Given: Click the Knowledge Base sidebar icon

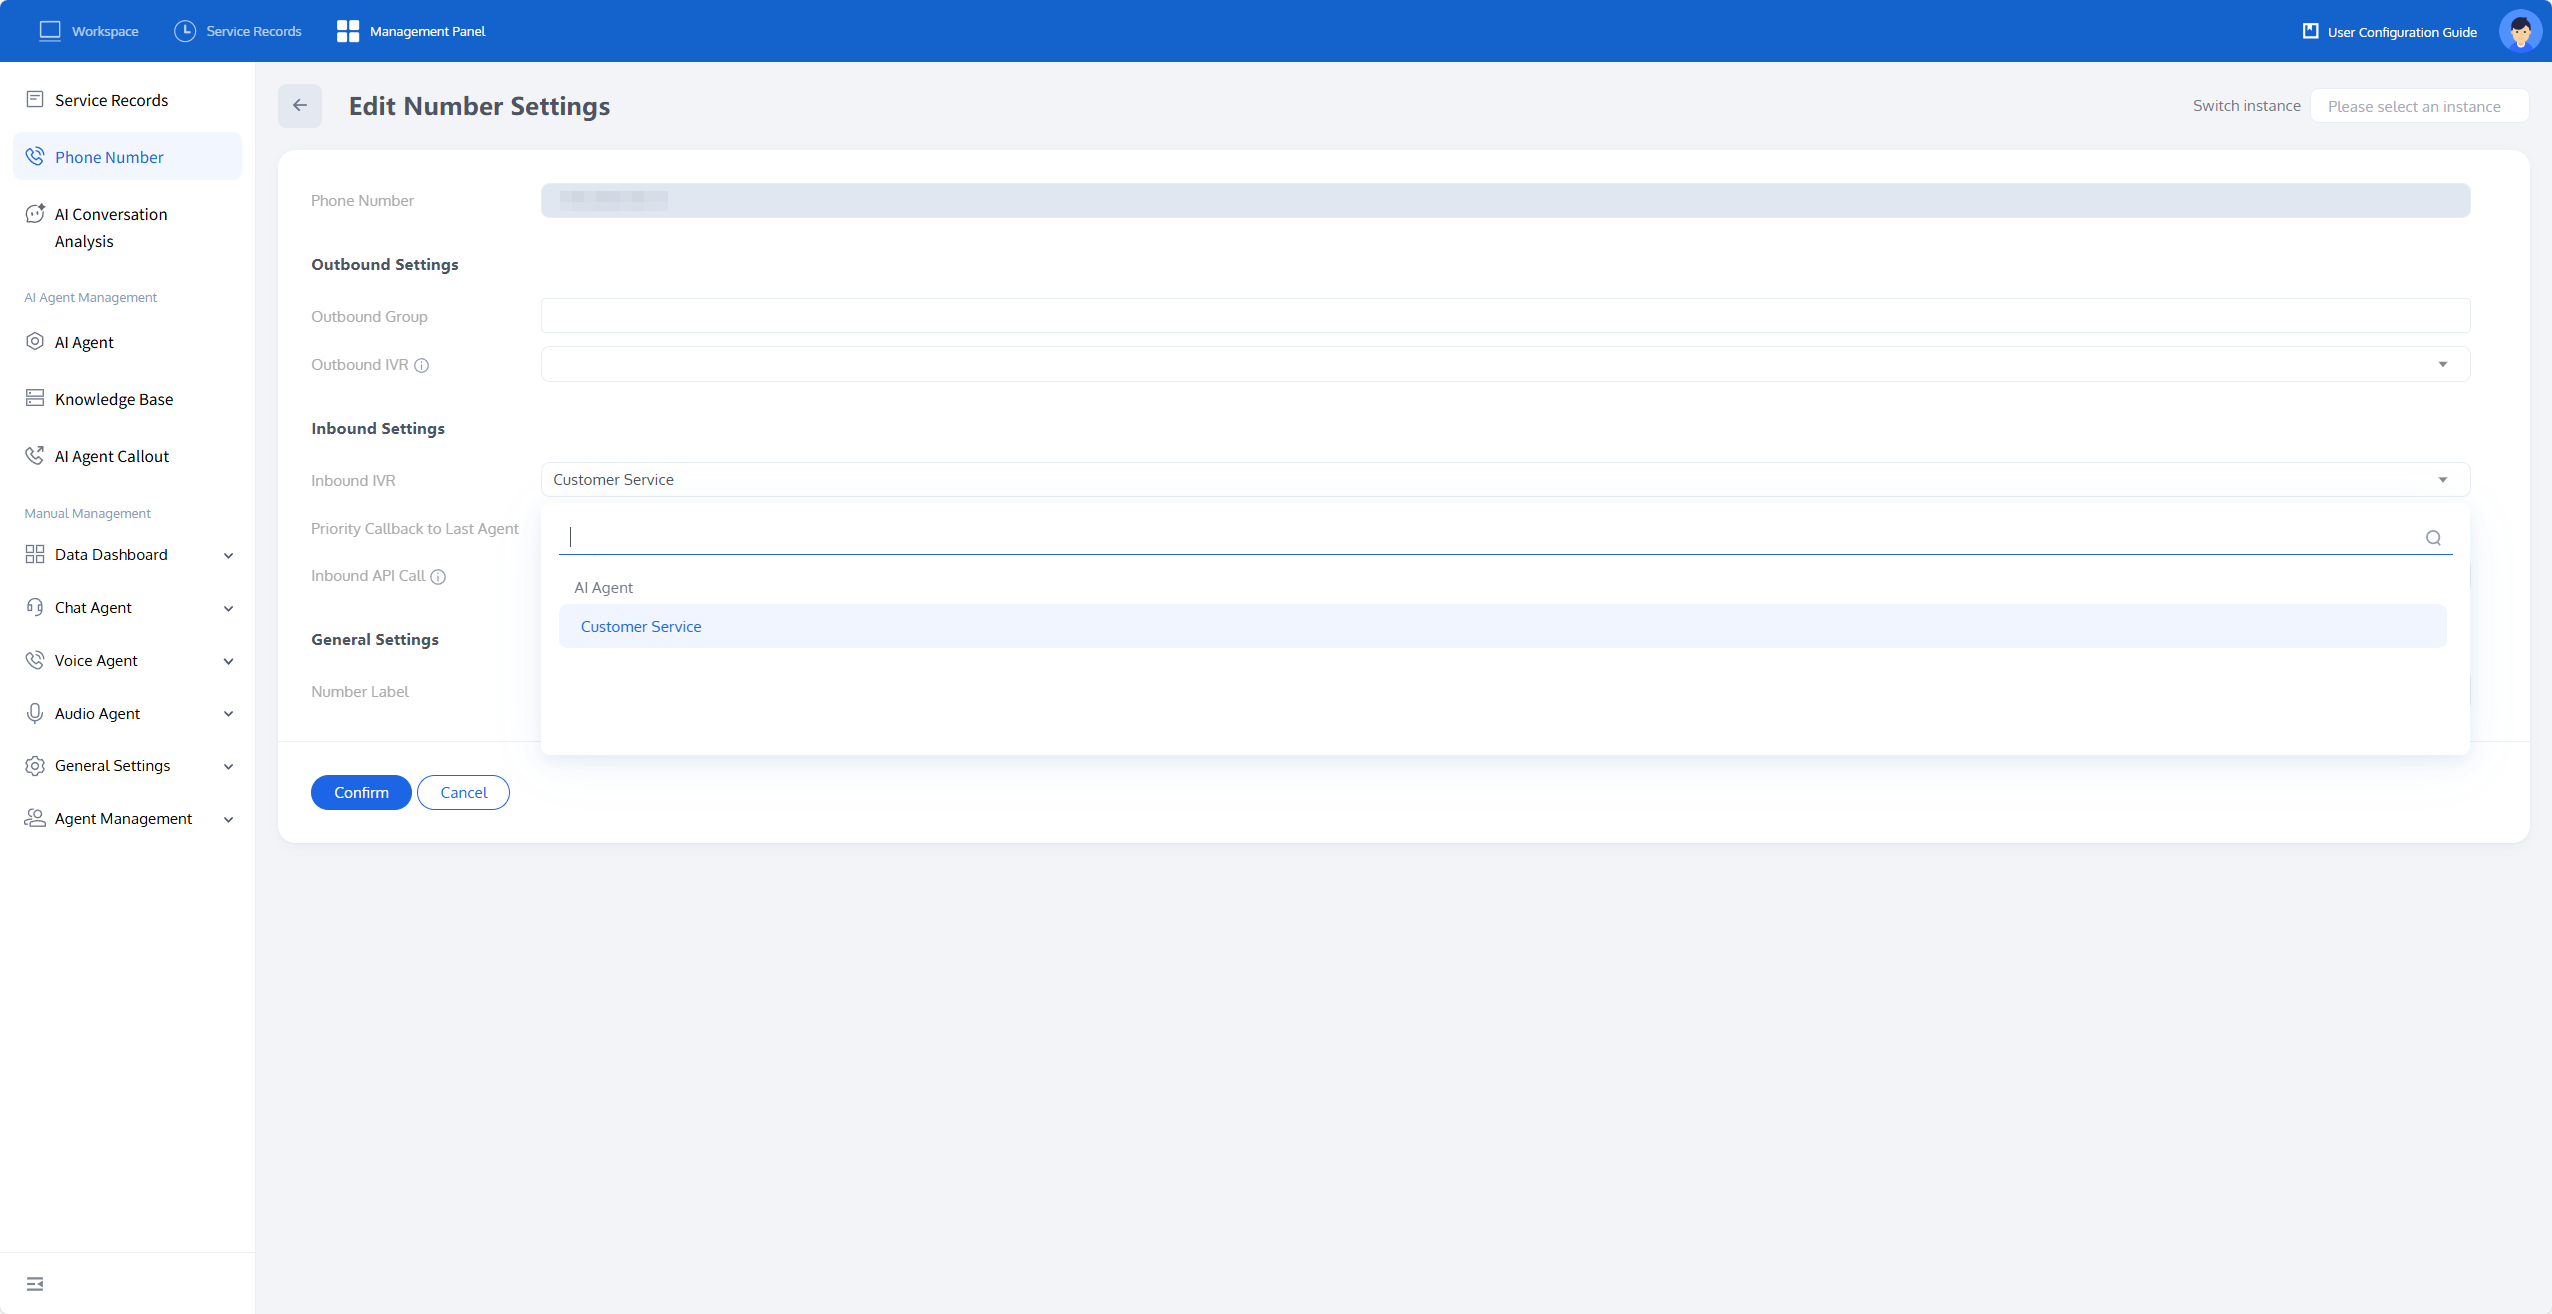Looking at the screenshot, I should 35,399.
